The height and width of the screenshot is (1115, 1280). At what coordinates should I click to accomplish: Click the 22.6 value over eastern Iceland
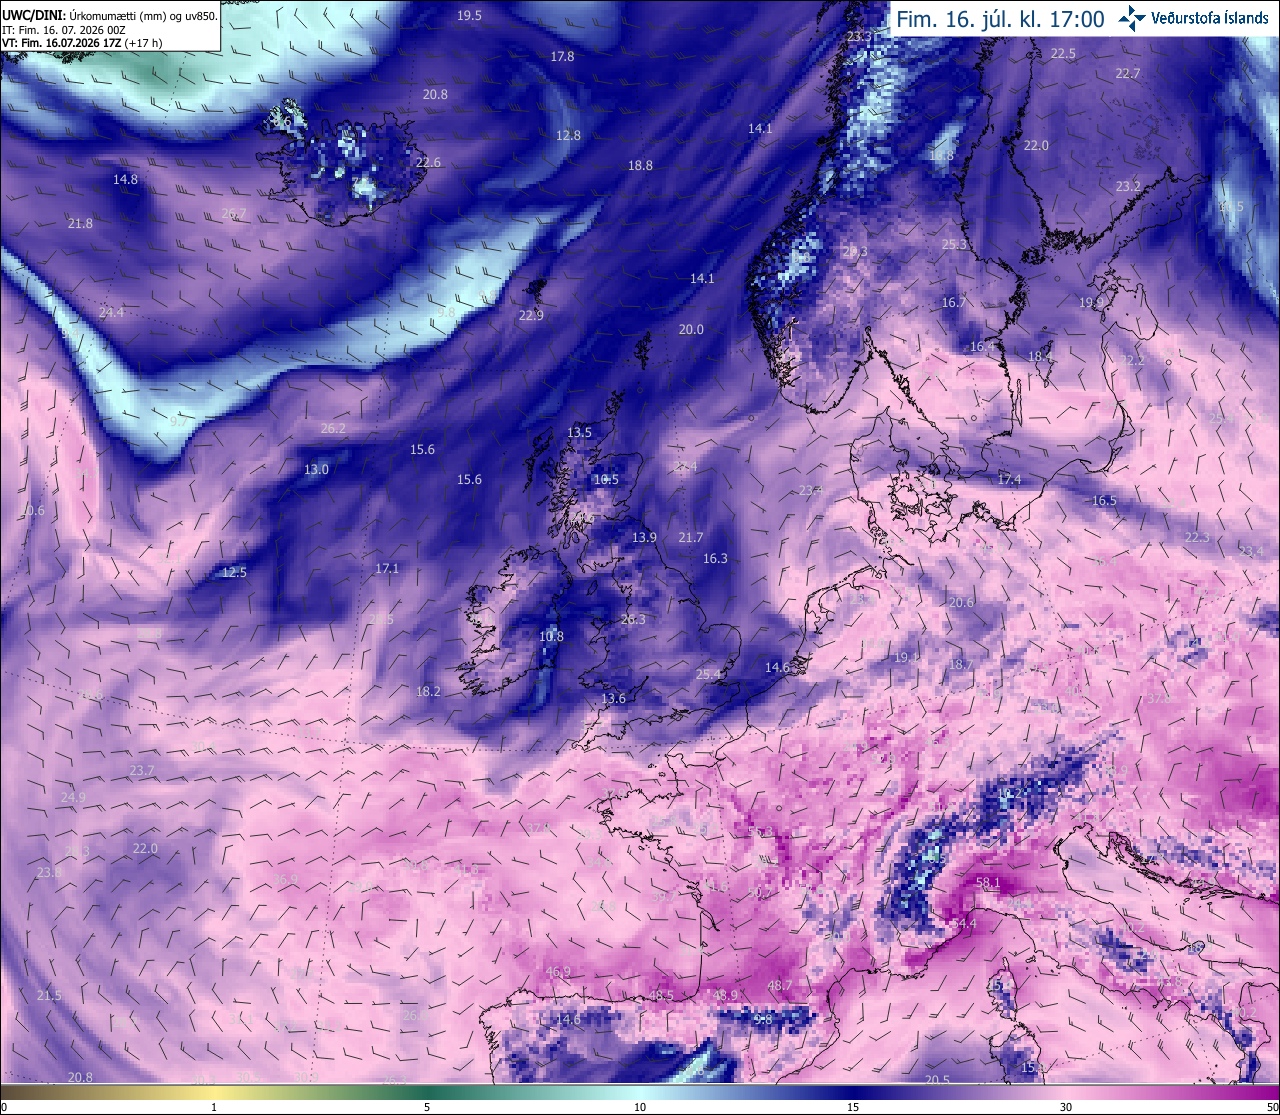point(428,162)
